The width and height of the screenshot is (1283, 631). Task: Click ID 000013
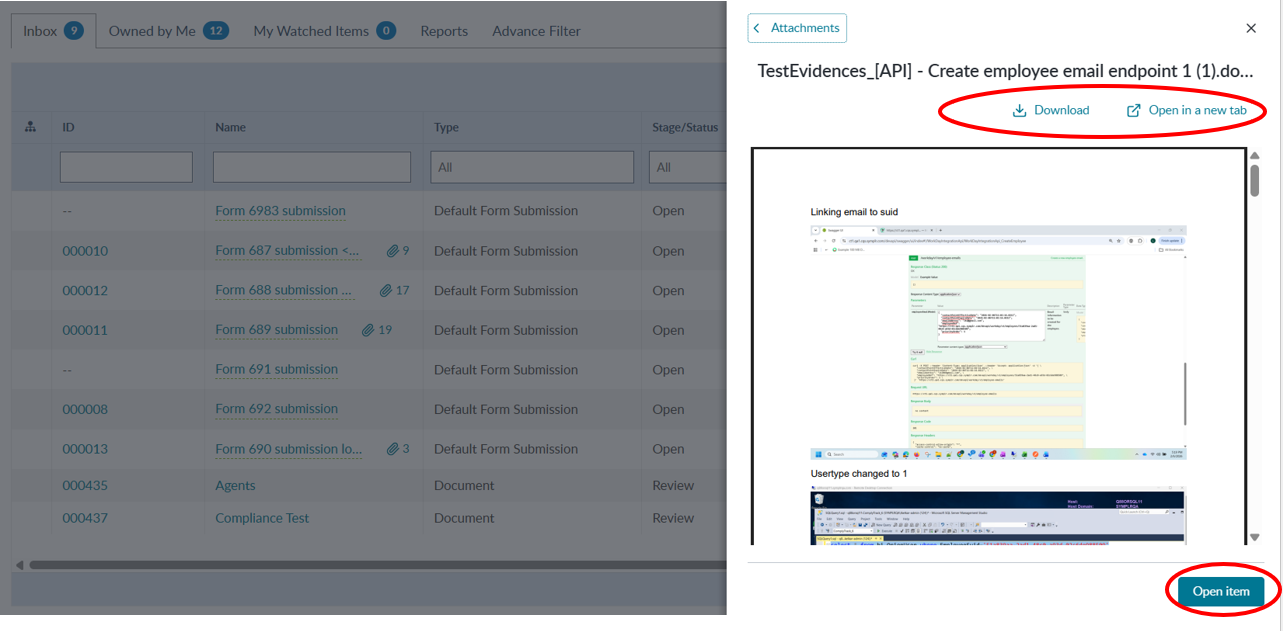click(x=85, y=449)
